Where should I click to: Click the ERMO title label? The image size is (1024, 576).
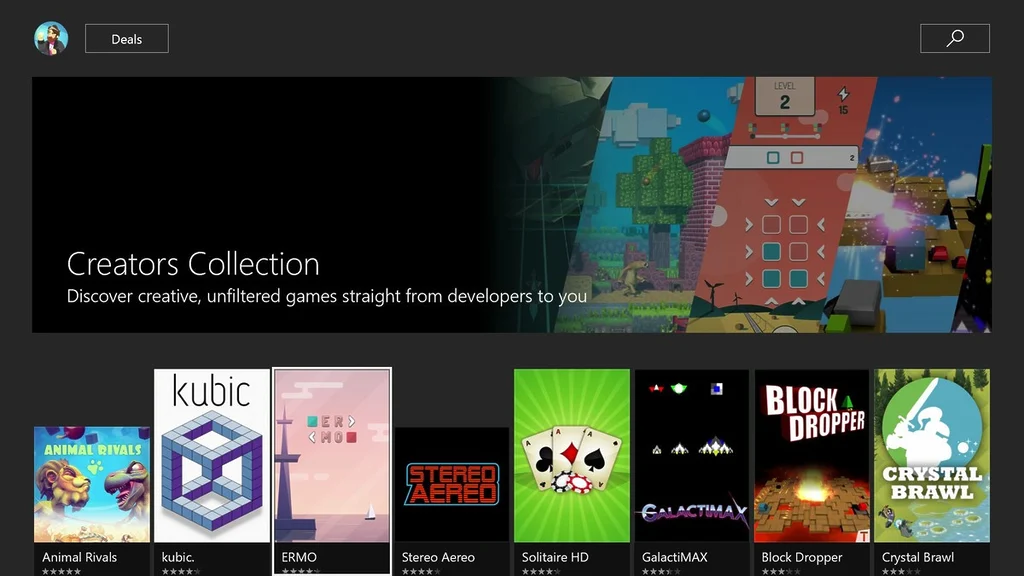[299, 557]
